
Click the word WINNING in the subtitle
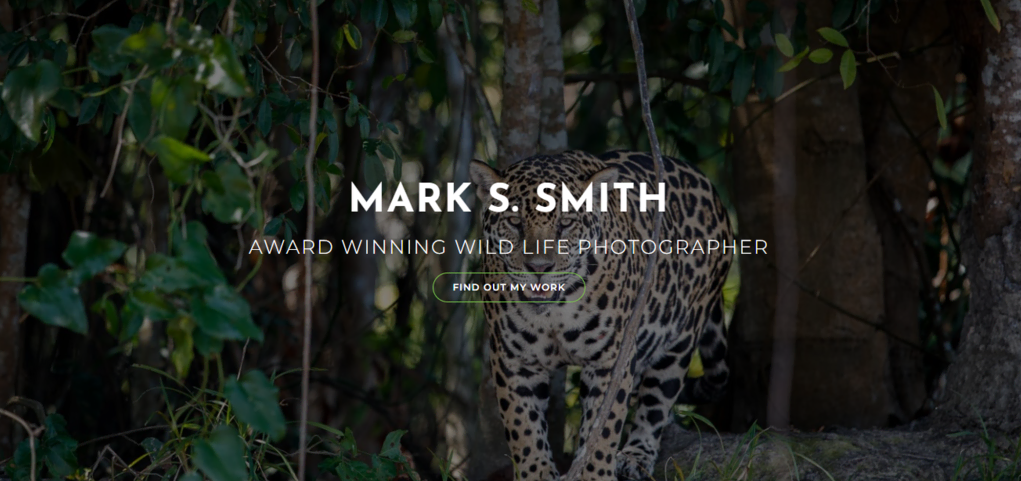395,247
